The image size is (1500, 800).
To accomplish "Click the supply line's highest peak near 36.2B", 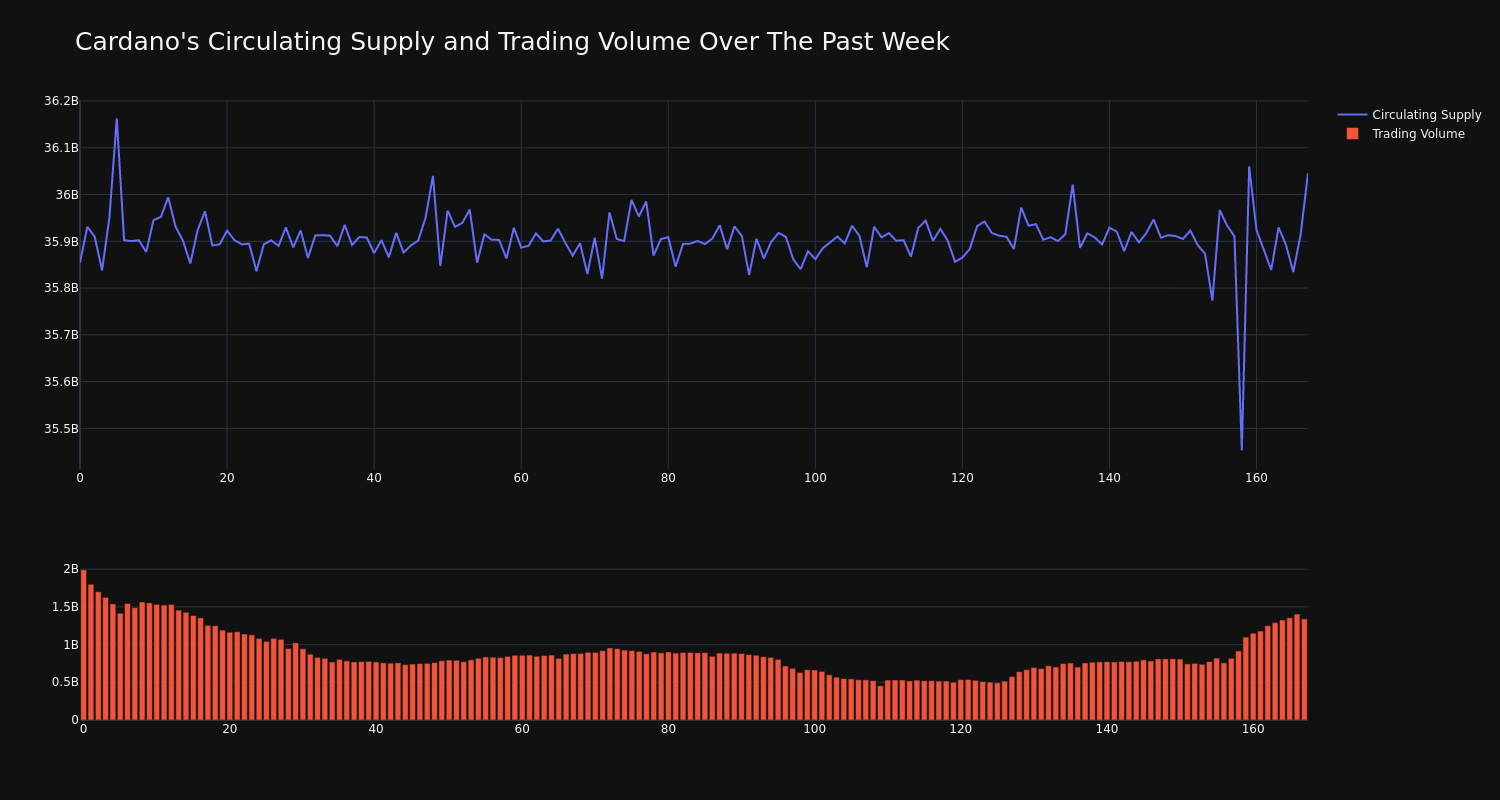I will tap(116, 119).
